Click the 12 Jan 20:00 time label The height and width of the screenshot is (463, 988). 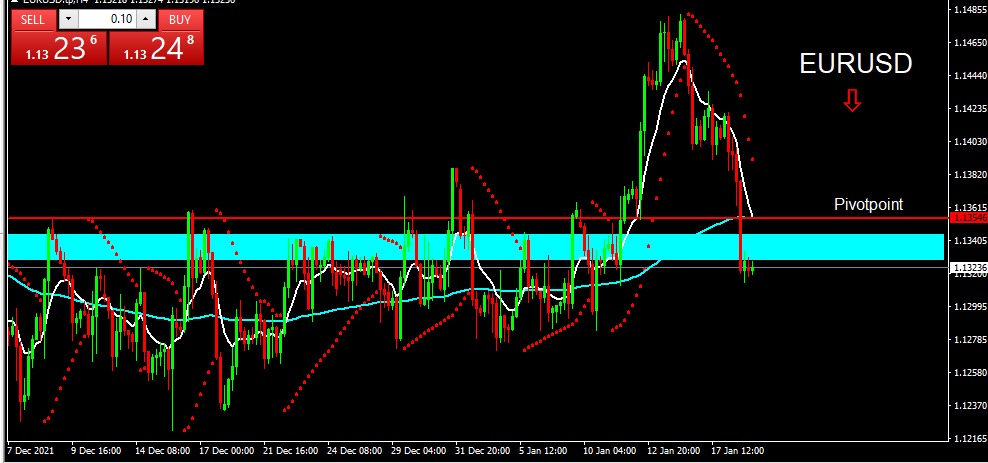pyautogui.click(x=674, y=451)
